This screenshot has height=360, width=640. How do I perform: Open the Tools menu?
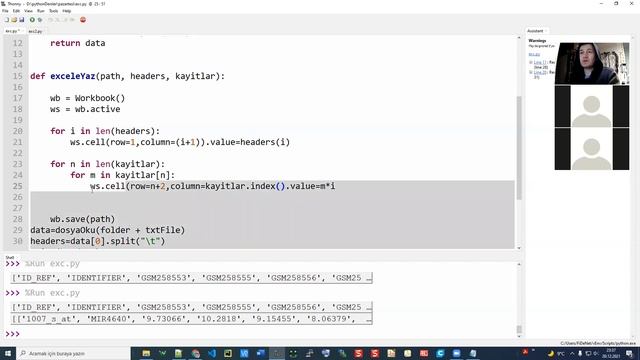pyautogui.click(x=53, y=11)
